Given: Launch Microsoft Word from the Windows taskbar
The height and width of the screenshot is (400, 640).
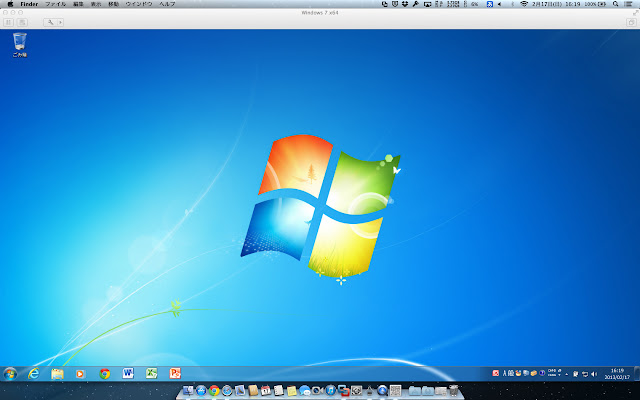Looking at the screenshot, I should pyautogui.click(x=128, y=373).
